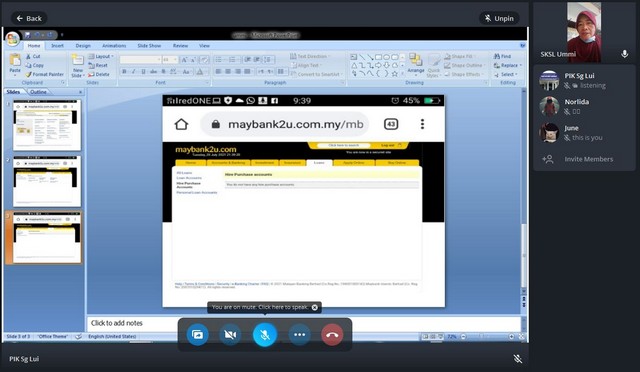Screen dimensions: 640x372
Task: Toggle Bold formatting
Action: point(124,71)
